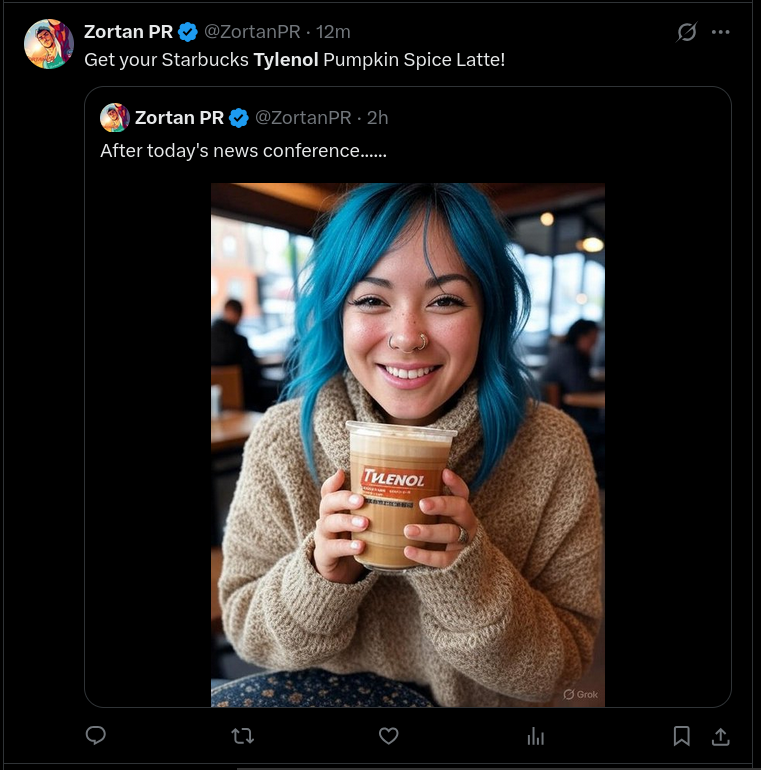Open view analytics bar chart icon
Image resolution: width=761 pixels, height=770 pixels.
click(535, 736)
